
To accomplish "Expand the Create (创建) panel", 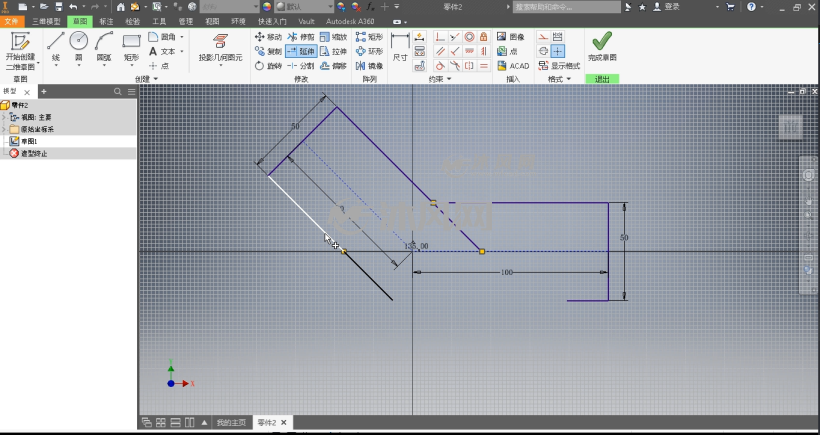I will click(x=146, y=79).
